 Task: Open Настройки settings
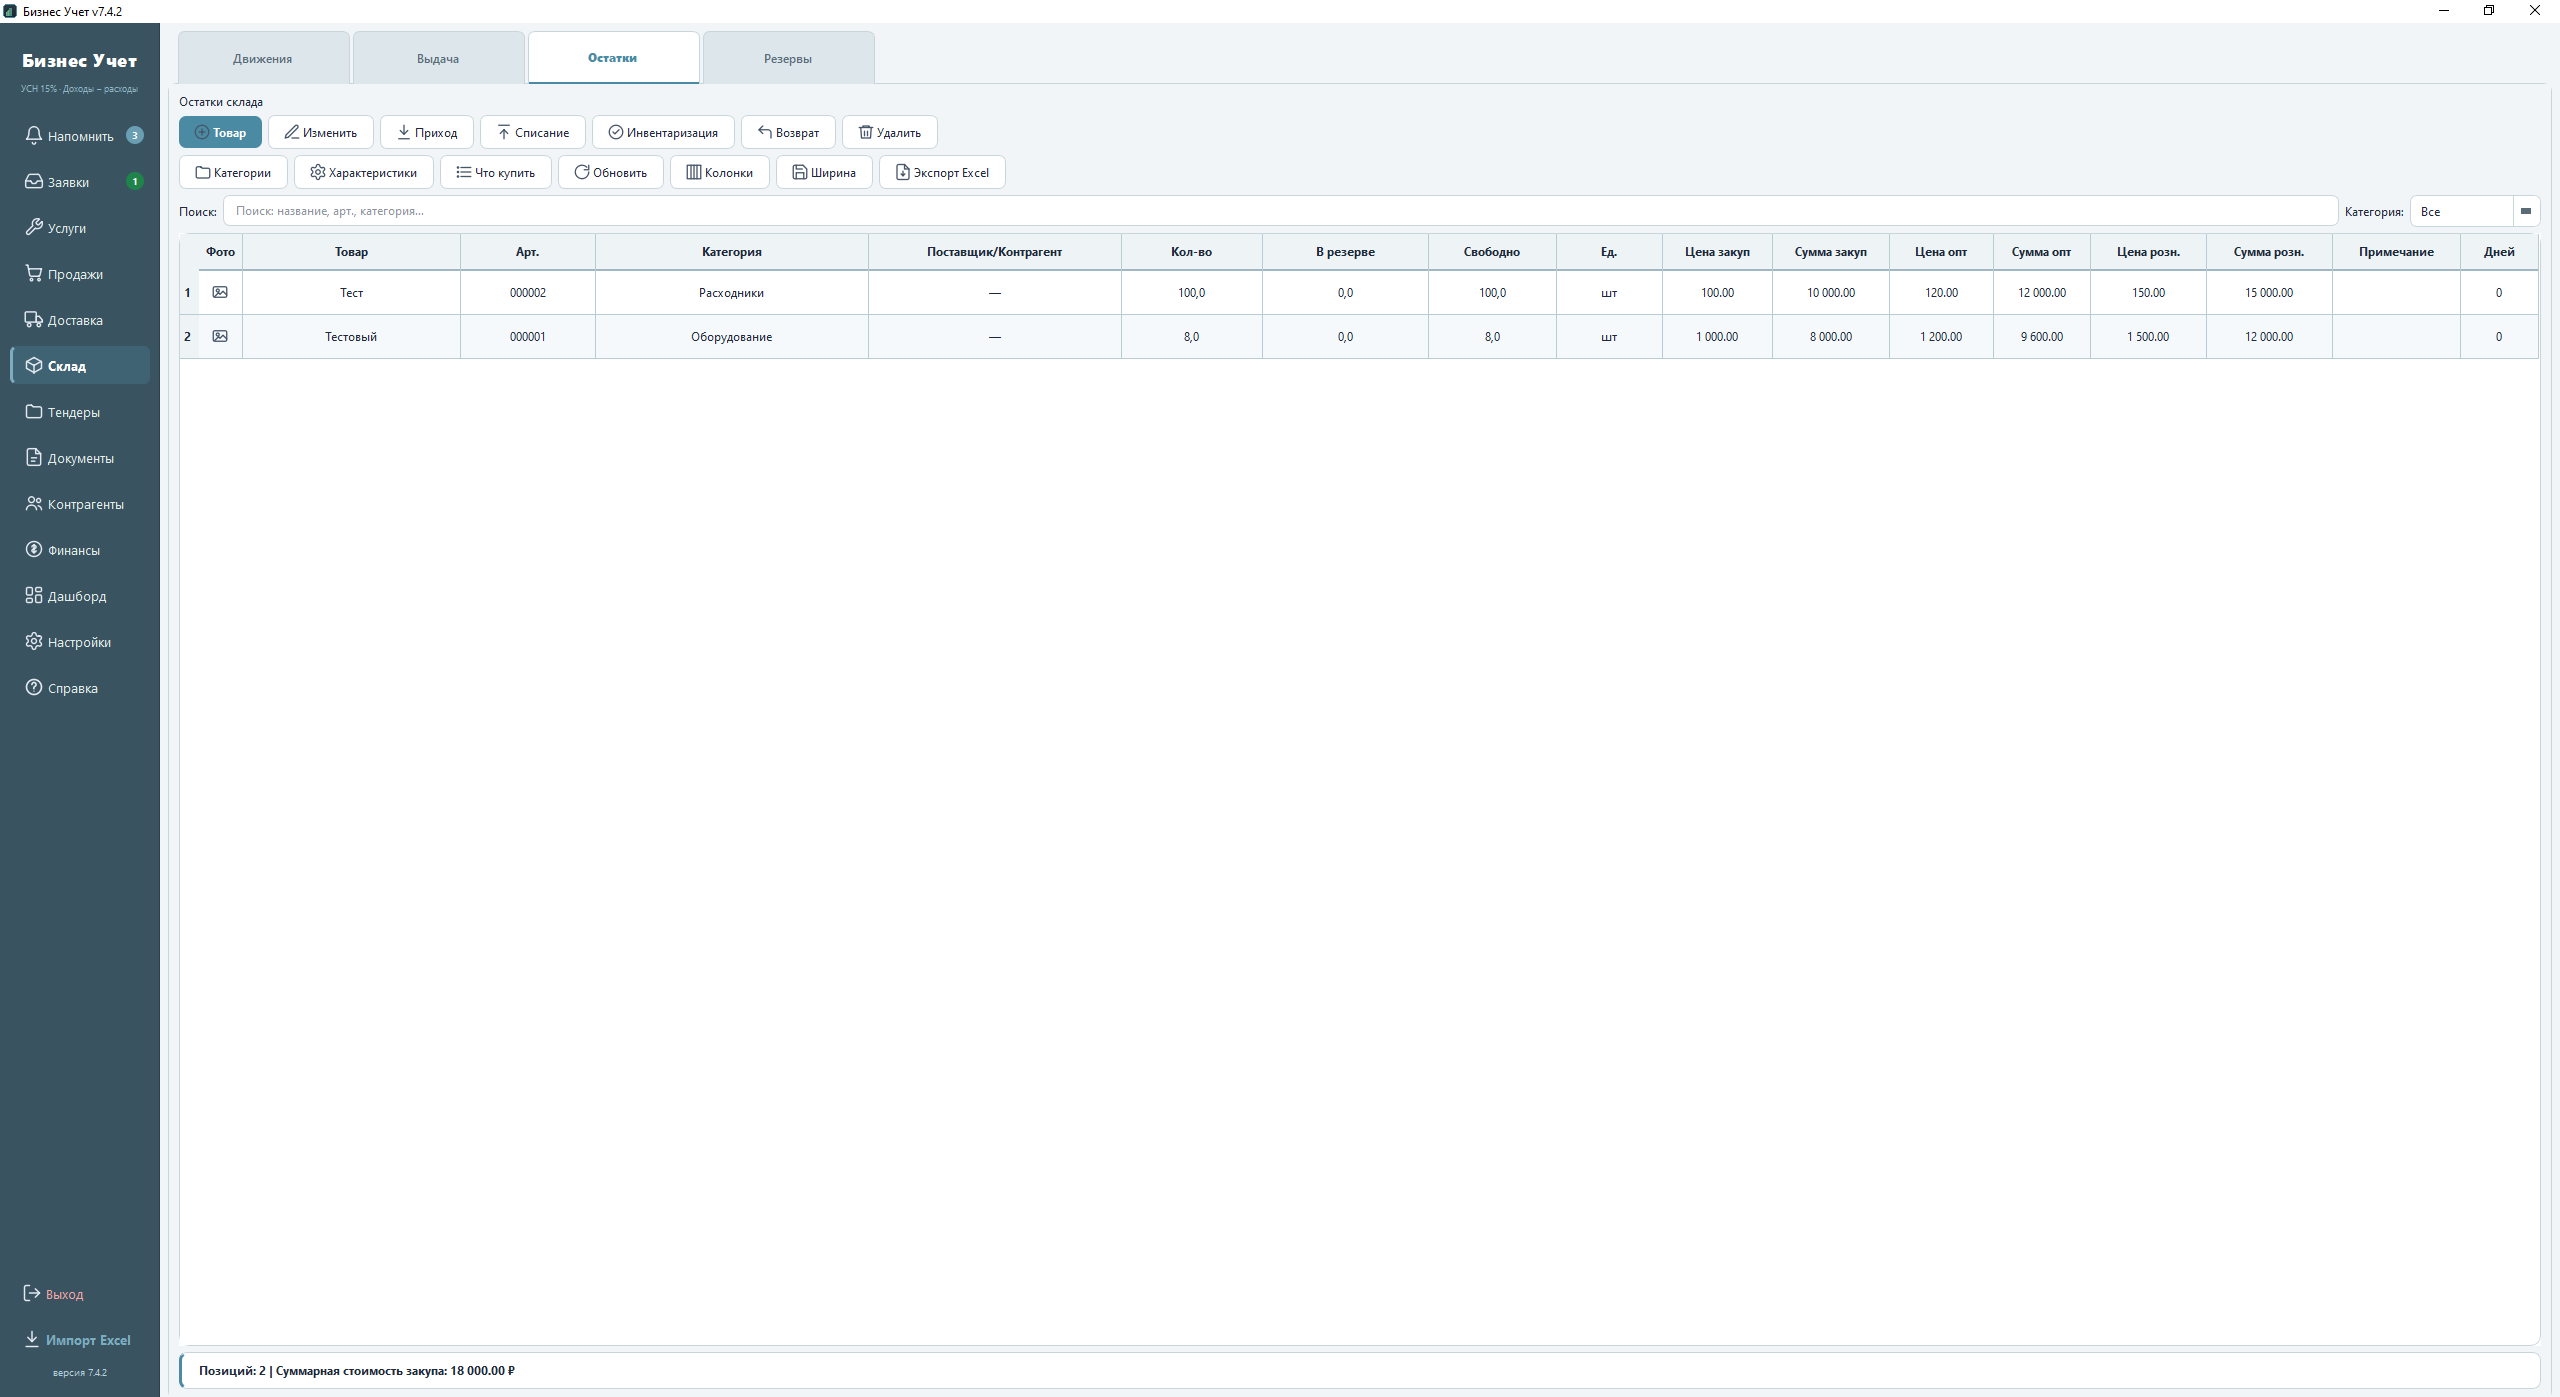click(80, 642)
